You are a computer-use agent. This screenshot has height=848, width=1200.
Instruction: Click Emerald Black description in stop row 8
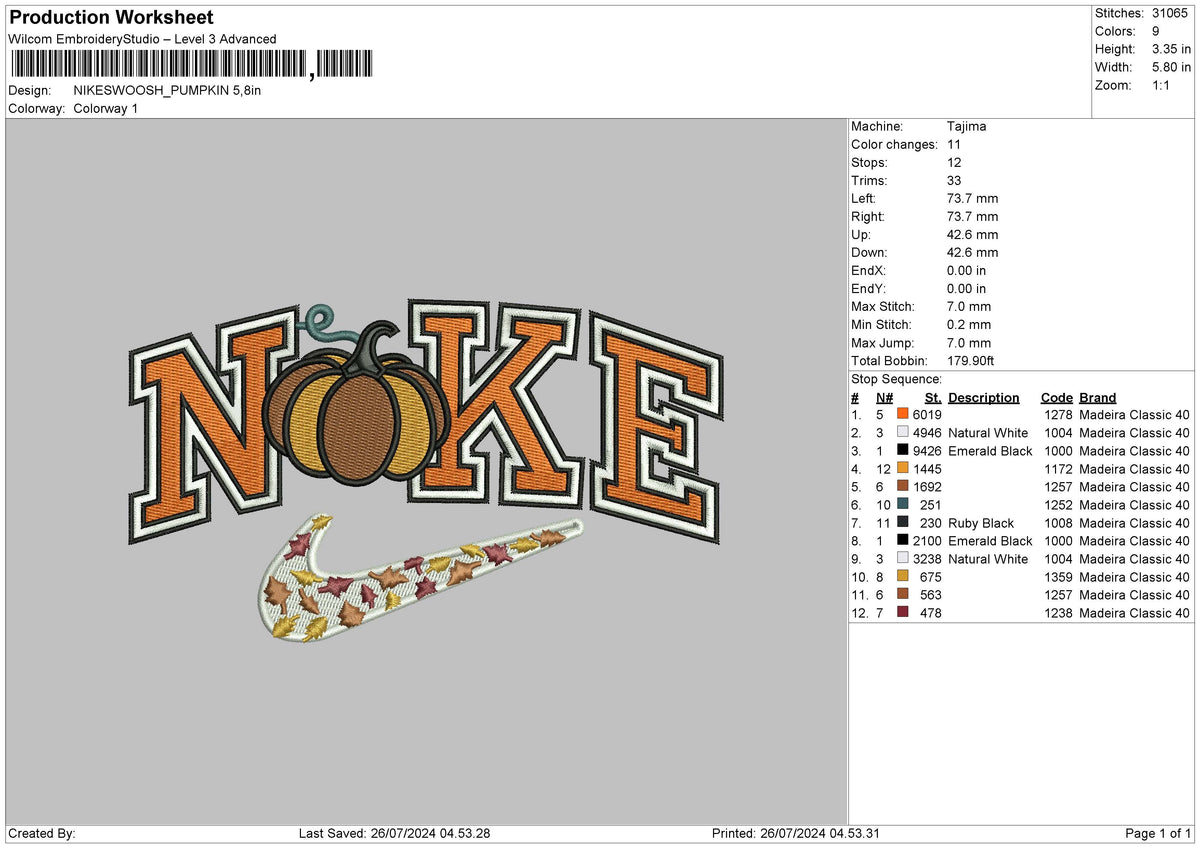point(990,541)
